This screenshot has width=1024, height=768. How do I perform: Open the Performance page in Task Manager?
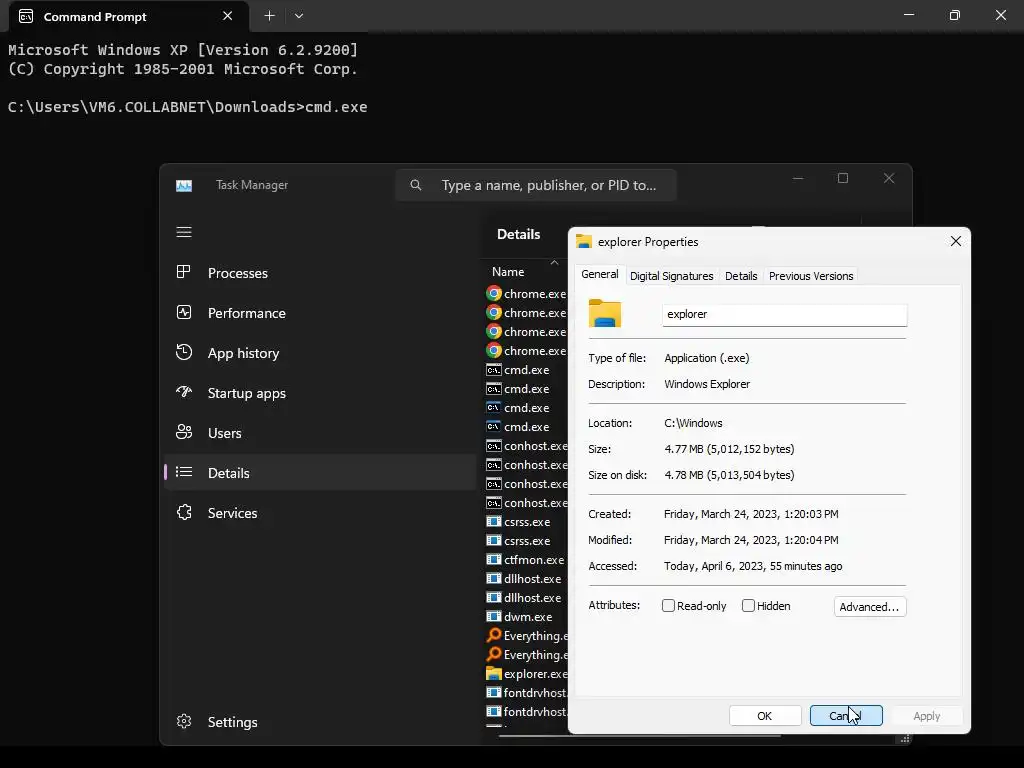tap(320, 313)
